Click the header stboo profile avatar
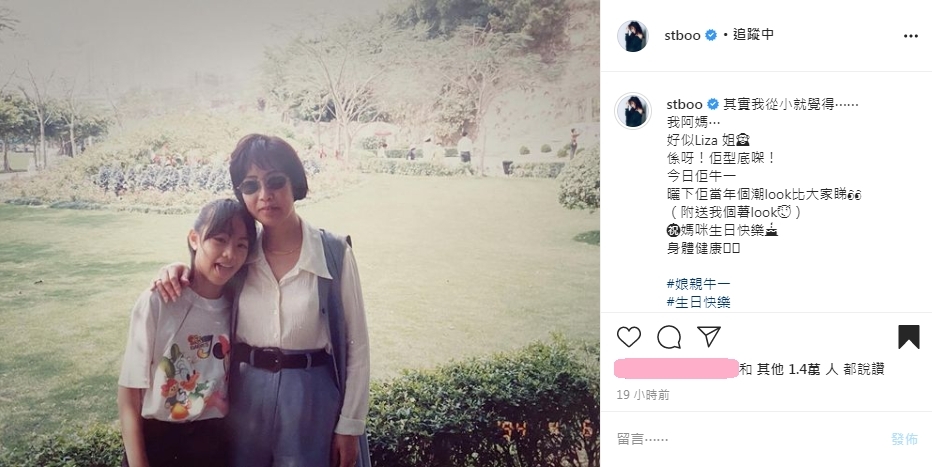Screen dimensions: 932x467 point(632,36)
